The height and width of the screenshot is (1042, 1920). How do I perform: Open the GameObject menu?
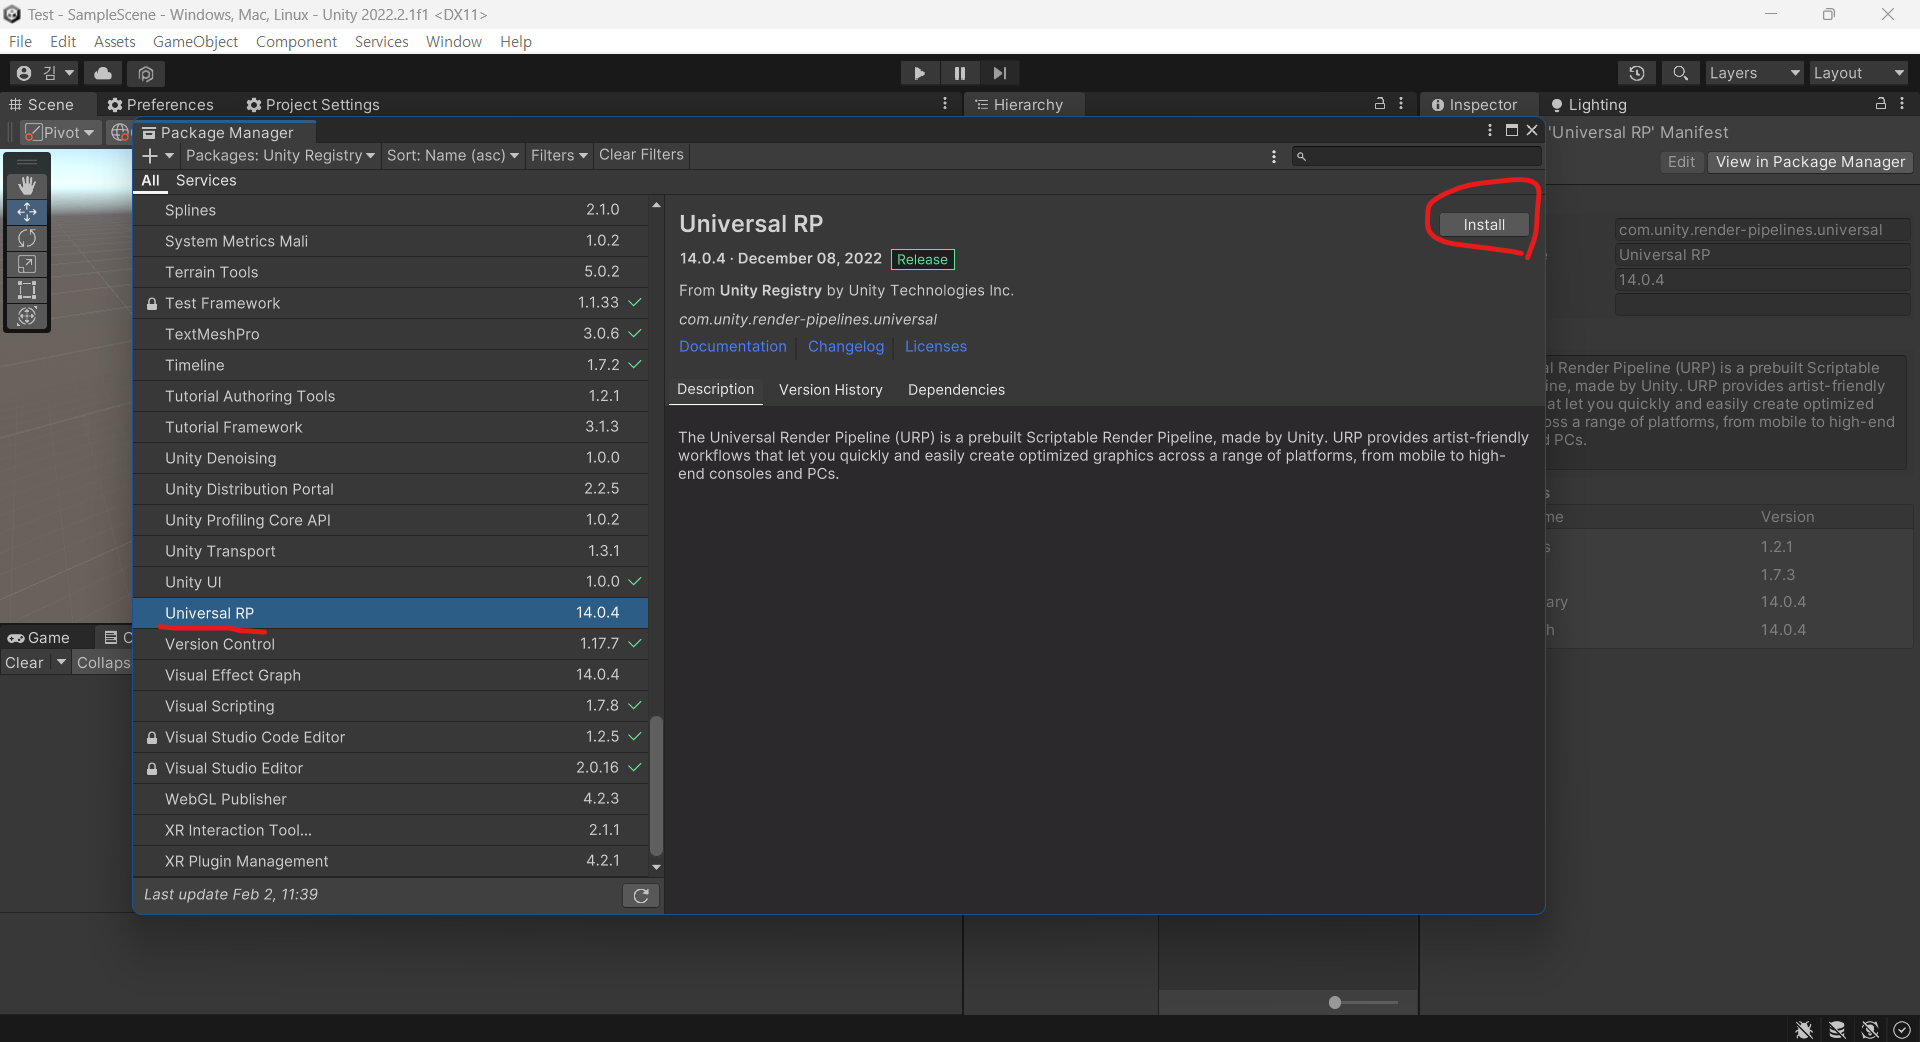tap(195, 41)
